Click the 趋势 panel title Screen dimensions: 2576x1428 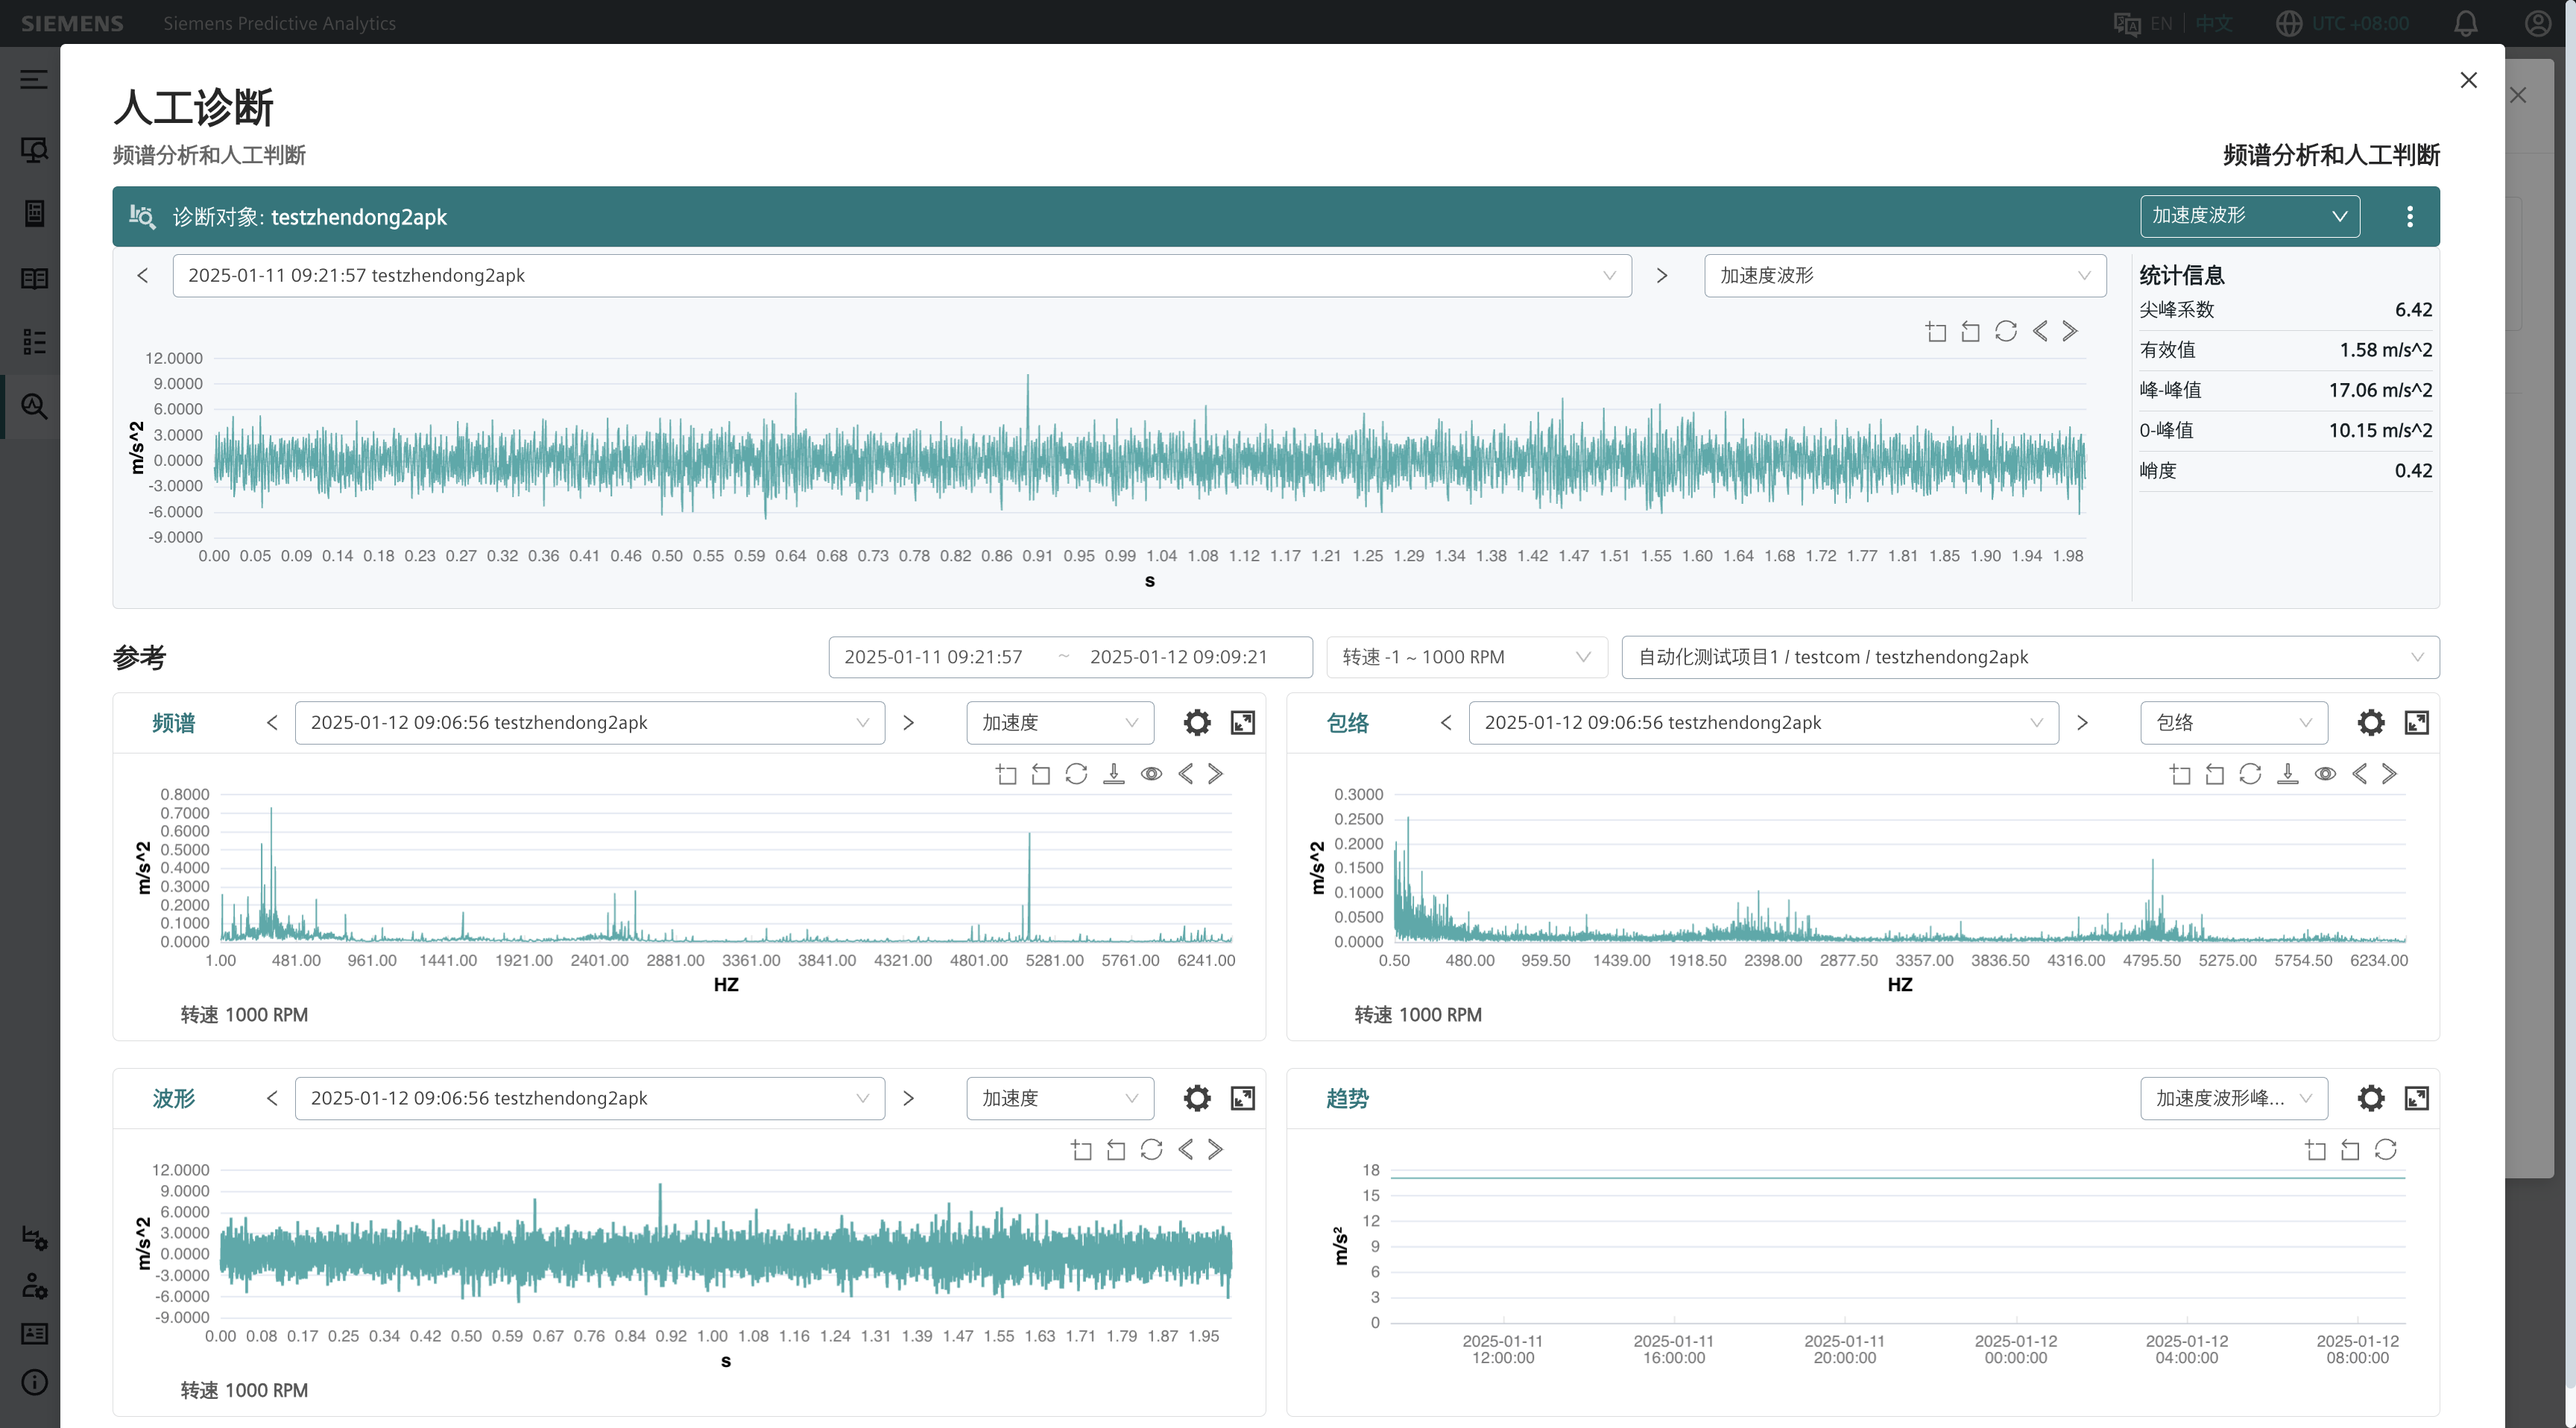pos(1347,1099)
